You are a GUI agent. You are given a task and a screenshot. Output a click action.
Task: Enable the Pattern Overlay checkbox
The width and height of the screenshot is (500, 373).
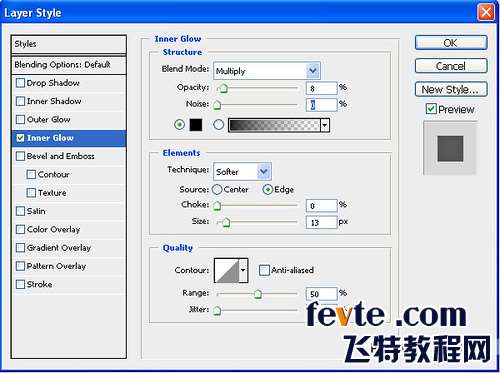click(x=20, y=266)
